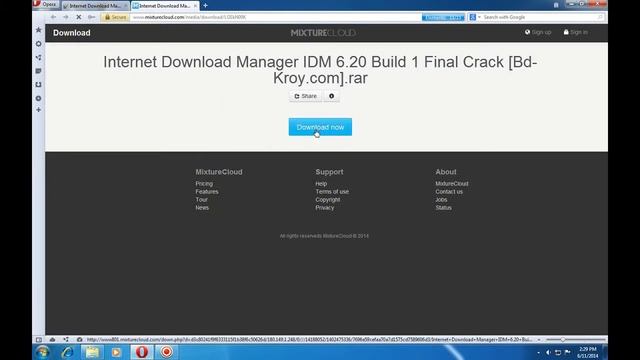Open the Status footer link
Viewport: 640px width, 360px height.
(443, 208)
